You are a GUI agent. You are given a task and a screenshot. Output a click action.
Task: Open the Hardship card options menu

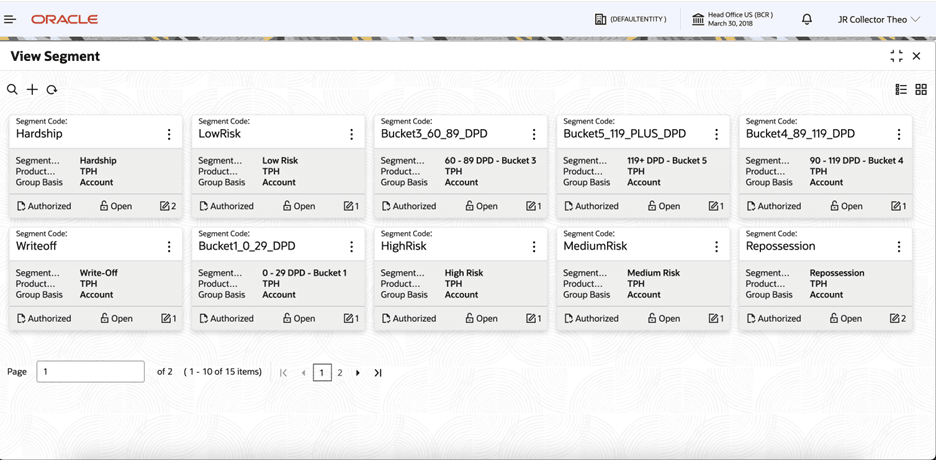169,134
